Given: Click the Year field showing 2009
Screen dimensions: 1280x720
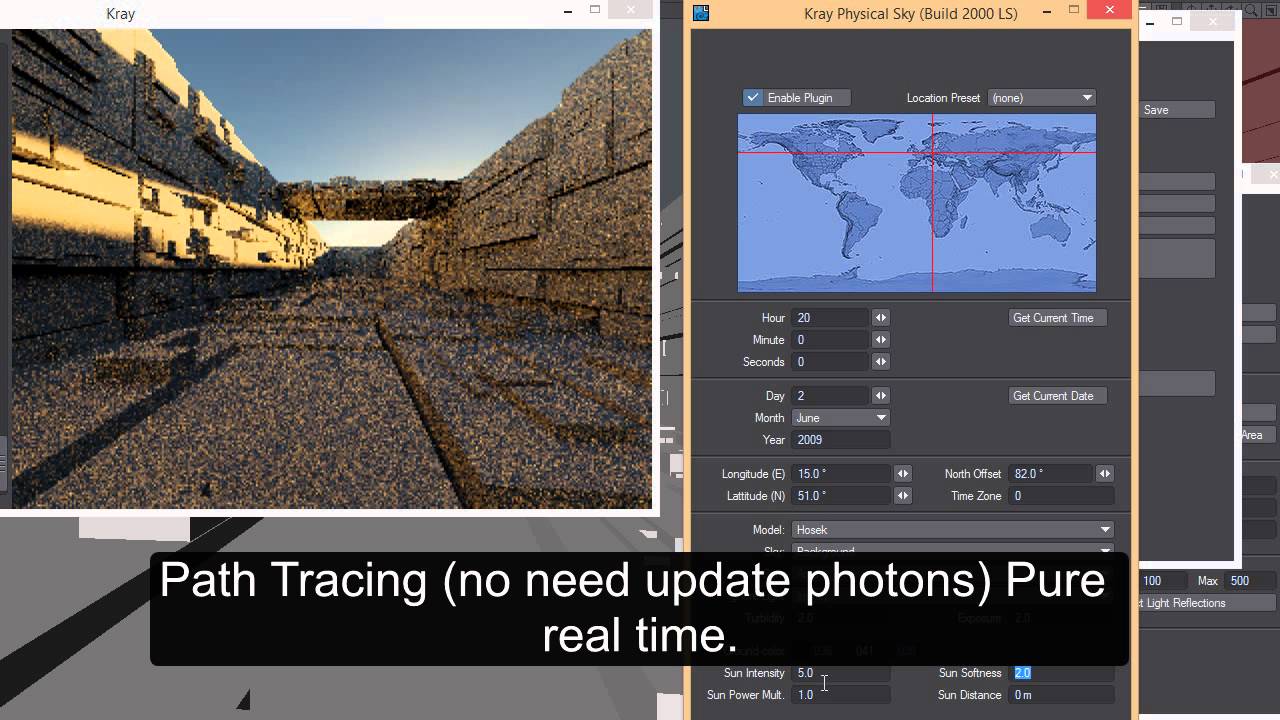Looking at the screenshot, I should (x=841, y=440).
